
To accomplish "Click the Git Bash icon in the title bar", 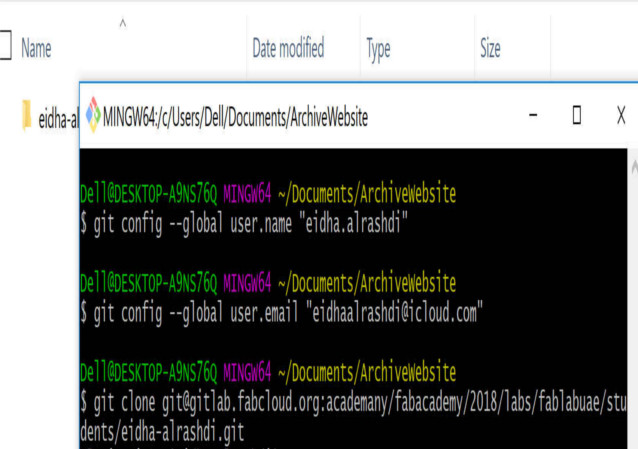I will point(93,115).
